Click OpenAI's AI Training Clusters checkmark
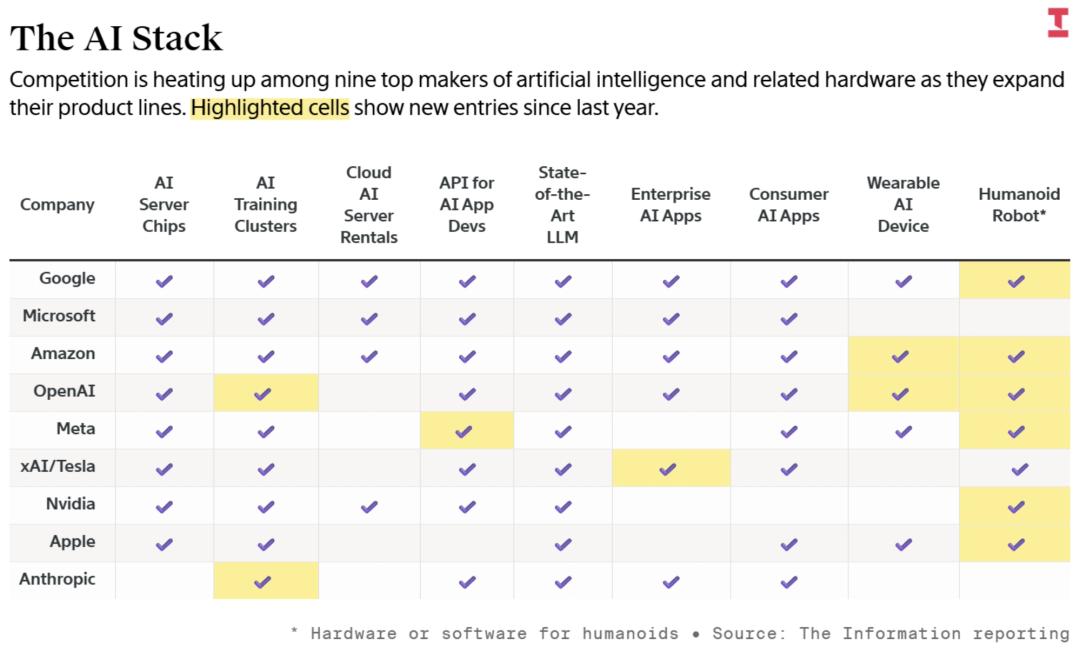The width and height of the screenshot is (1080, 653). (264, 394)
